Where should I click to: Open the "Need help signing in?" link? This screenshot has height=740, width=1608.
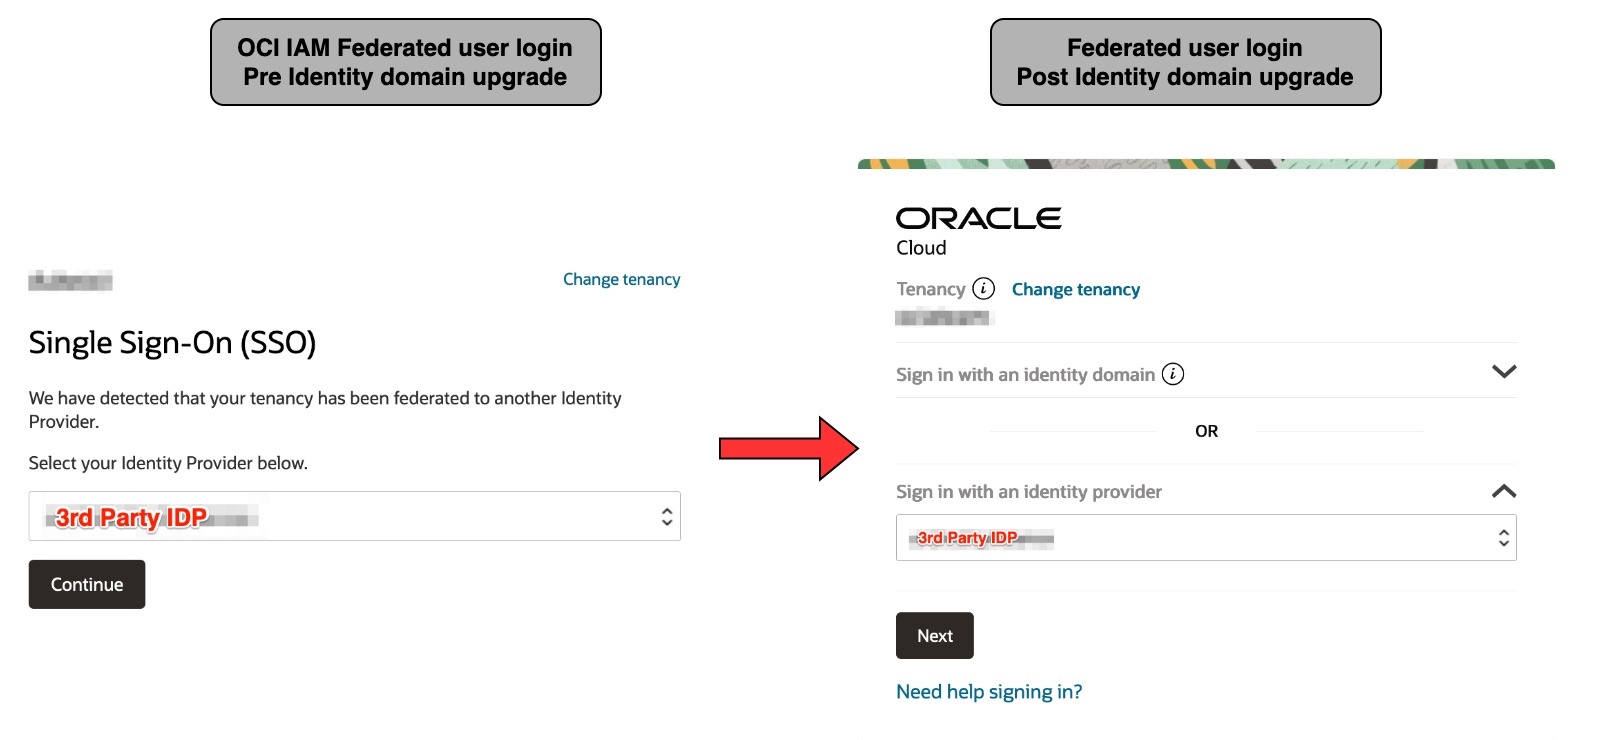point(988,691)
